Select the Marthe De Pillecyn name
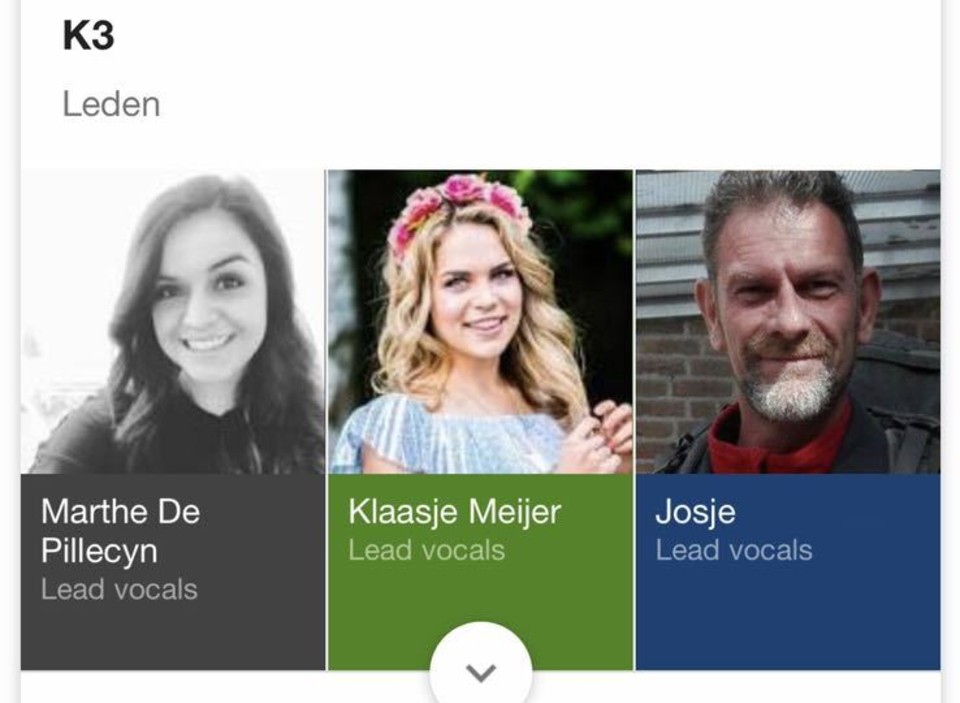 click(121, 531)
